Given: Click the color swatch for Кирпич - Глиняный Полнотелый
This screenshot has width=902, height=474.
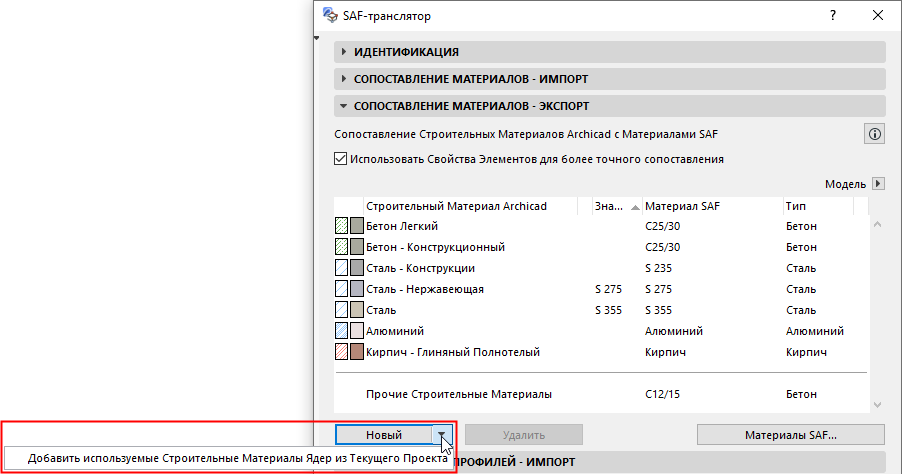Looking at the screenshot, I should pyautogui.click(x=357, y=352).
